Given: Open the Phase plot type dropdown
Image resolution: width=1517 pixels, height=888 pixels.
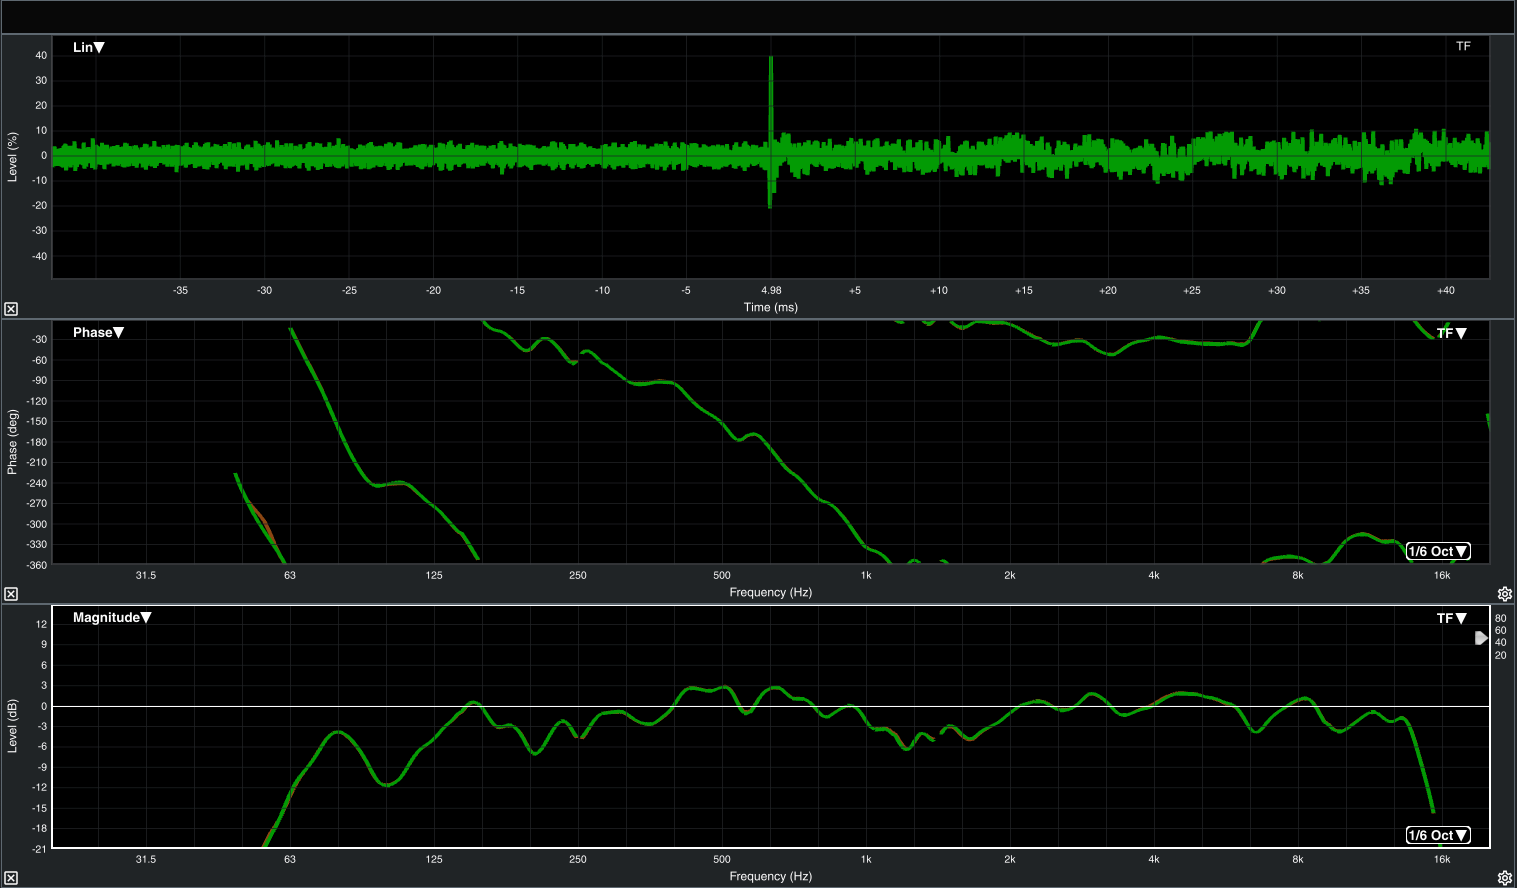Looking at the screenshot, I should (x=98, y=332).
